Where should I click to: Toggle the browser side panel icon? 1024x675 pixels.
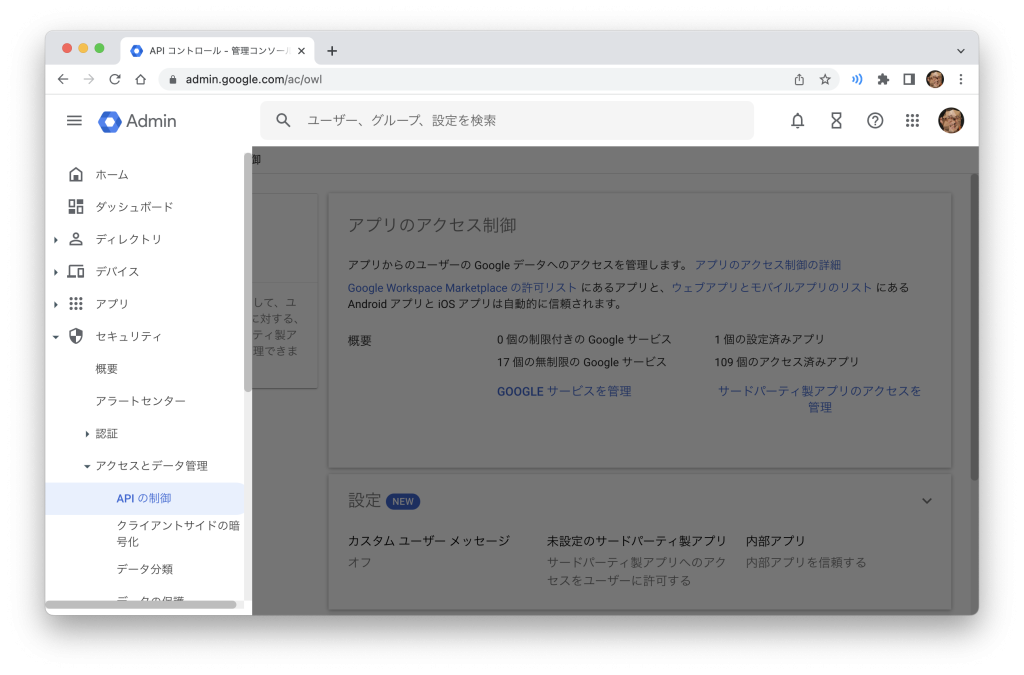tap(908, 79)
